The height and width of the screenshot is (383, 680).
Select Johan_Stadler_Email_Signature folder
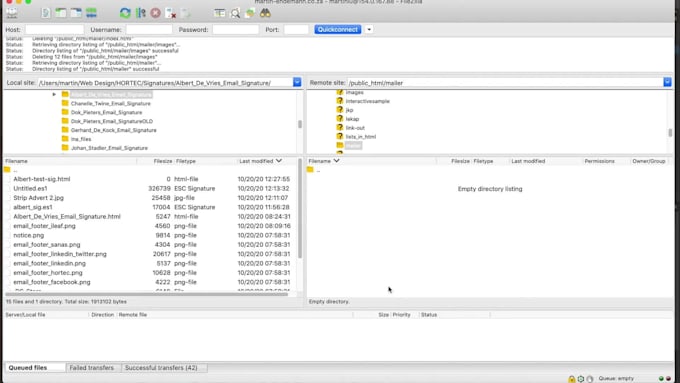(x=109, y=148)
